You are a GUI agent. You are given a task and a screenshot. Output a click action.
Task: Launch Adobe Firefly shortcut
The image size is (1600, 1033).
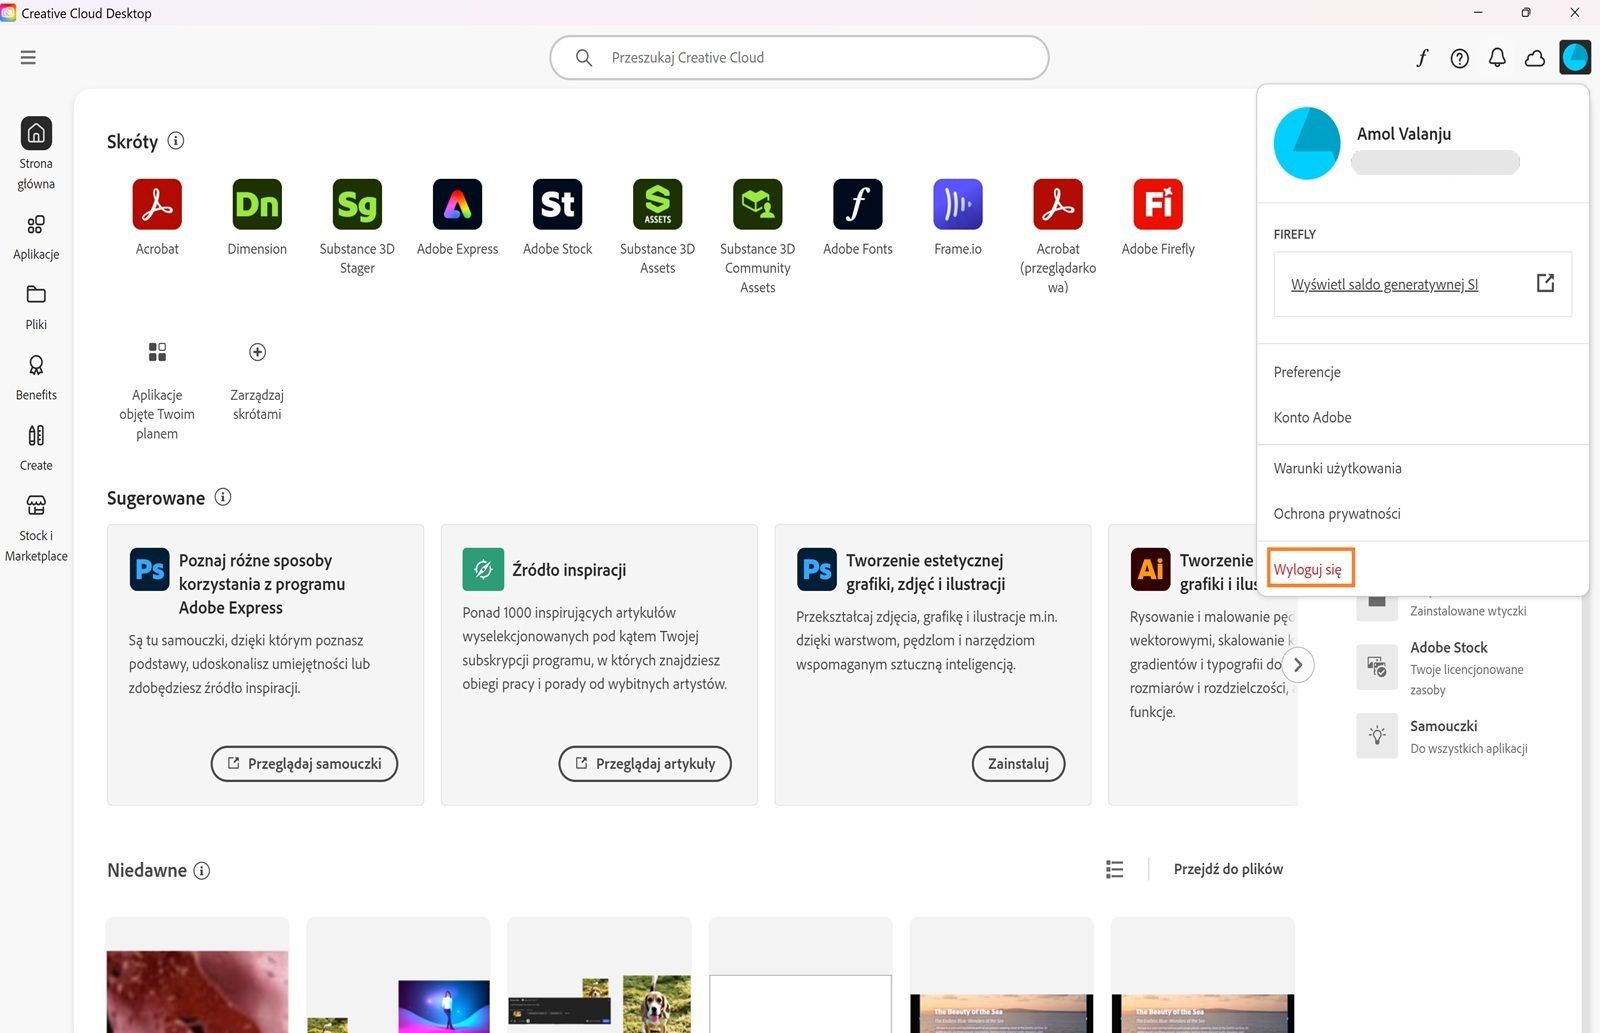click(x=1158, y=204)
